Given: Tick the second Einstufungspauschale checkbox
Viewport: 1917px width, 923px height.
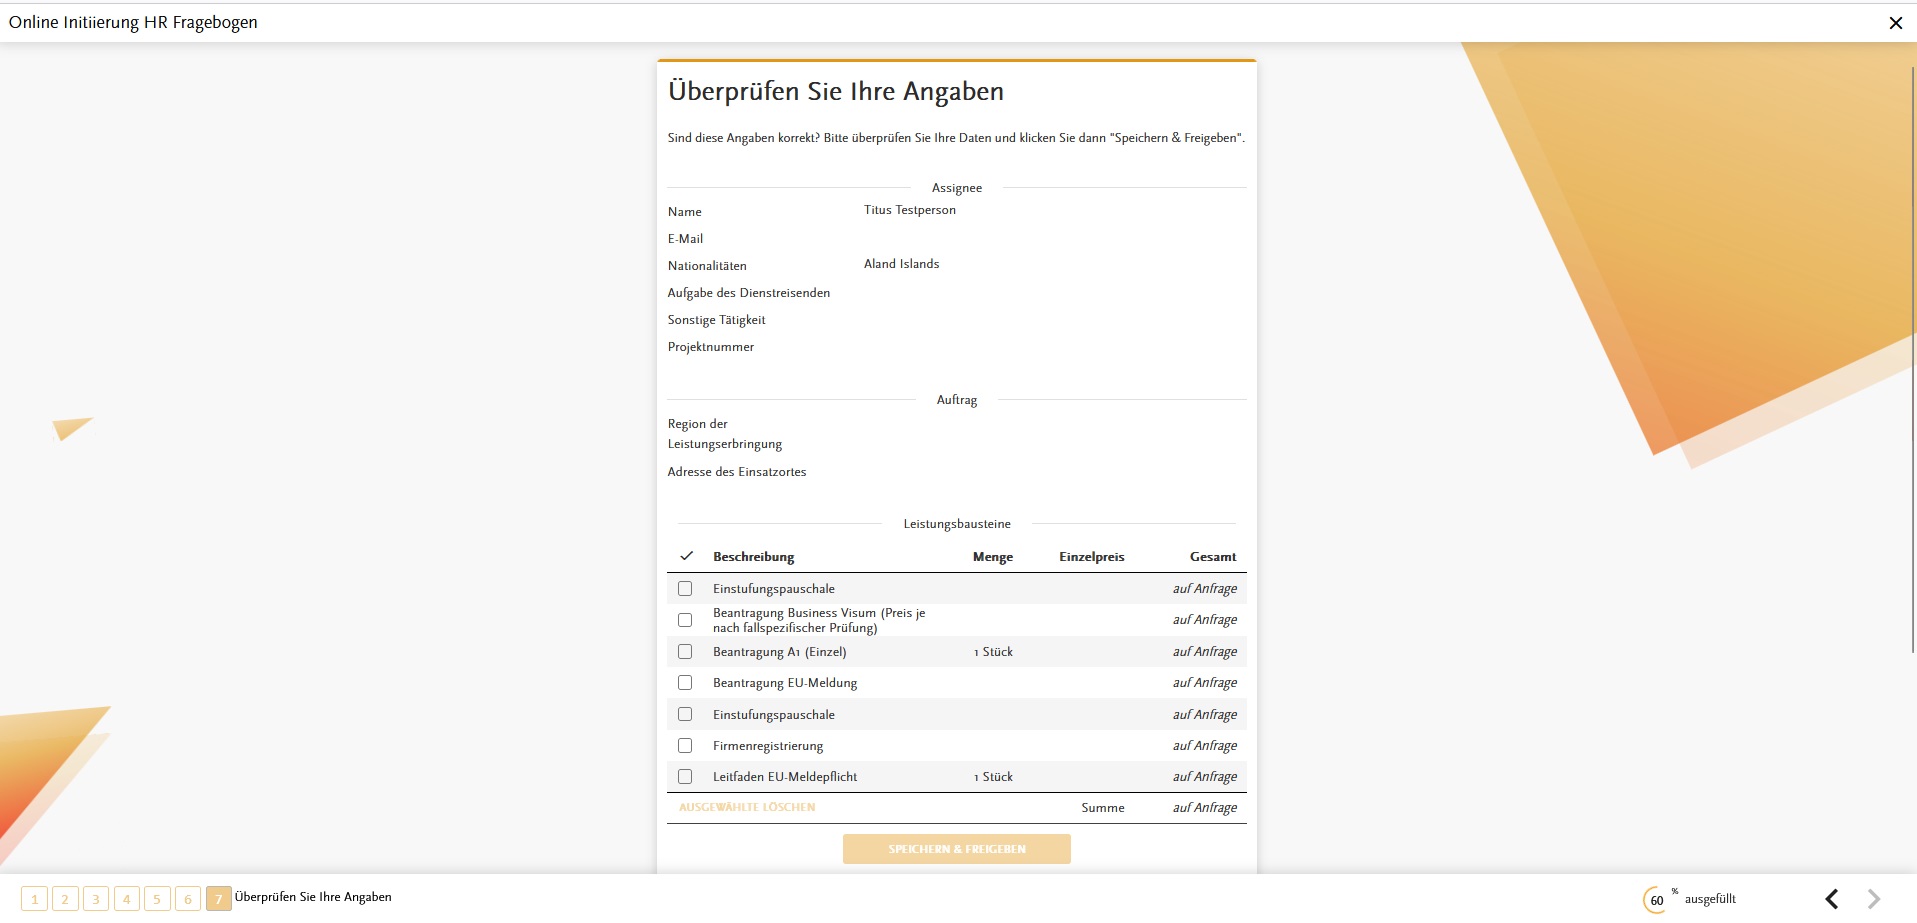Looking at the screenshot, I should [x=685, y=715].
